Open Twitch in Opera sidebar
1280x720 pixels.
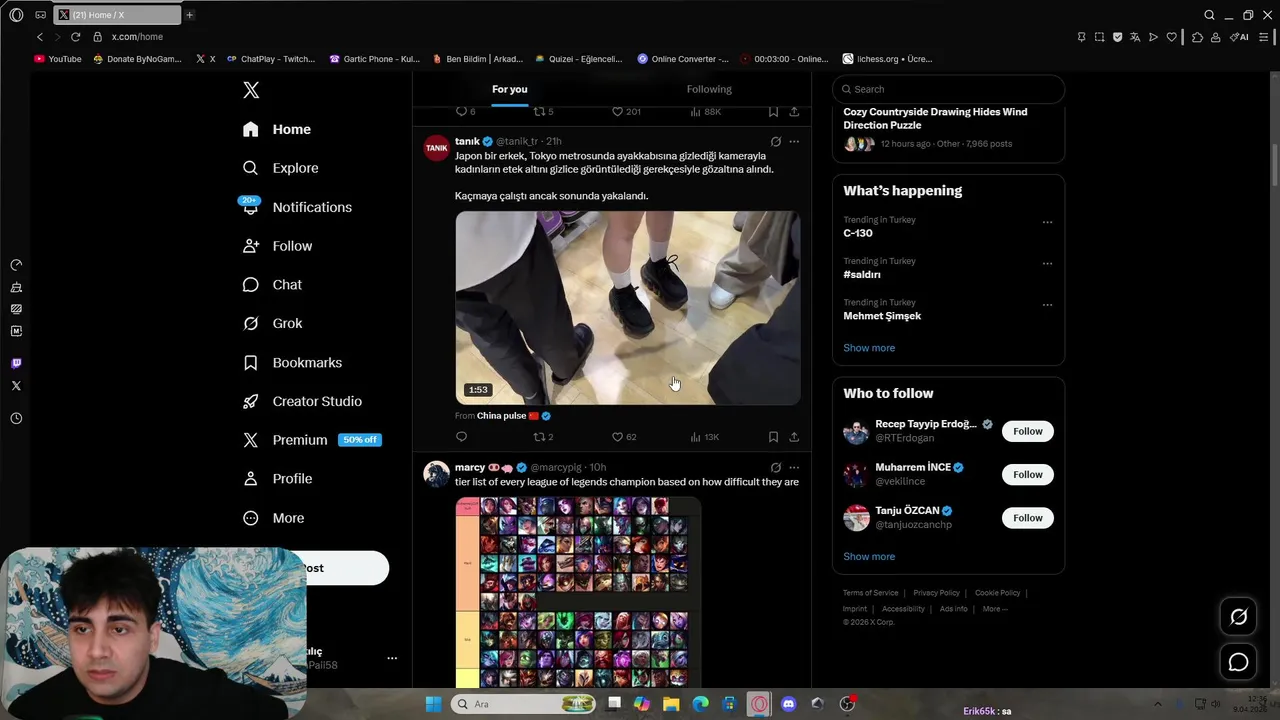tap(16, 363)
